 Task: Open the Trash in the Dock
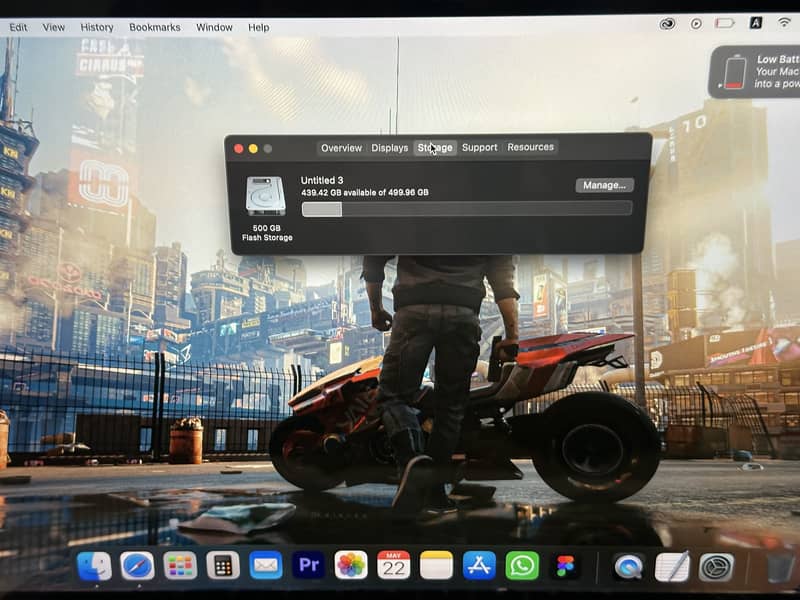[781, 568]
